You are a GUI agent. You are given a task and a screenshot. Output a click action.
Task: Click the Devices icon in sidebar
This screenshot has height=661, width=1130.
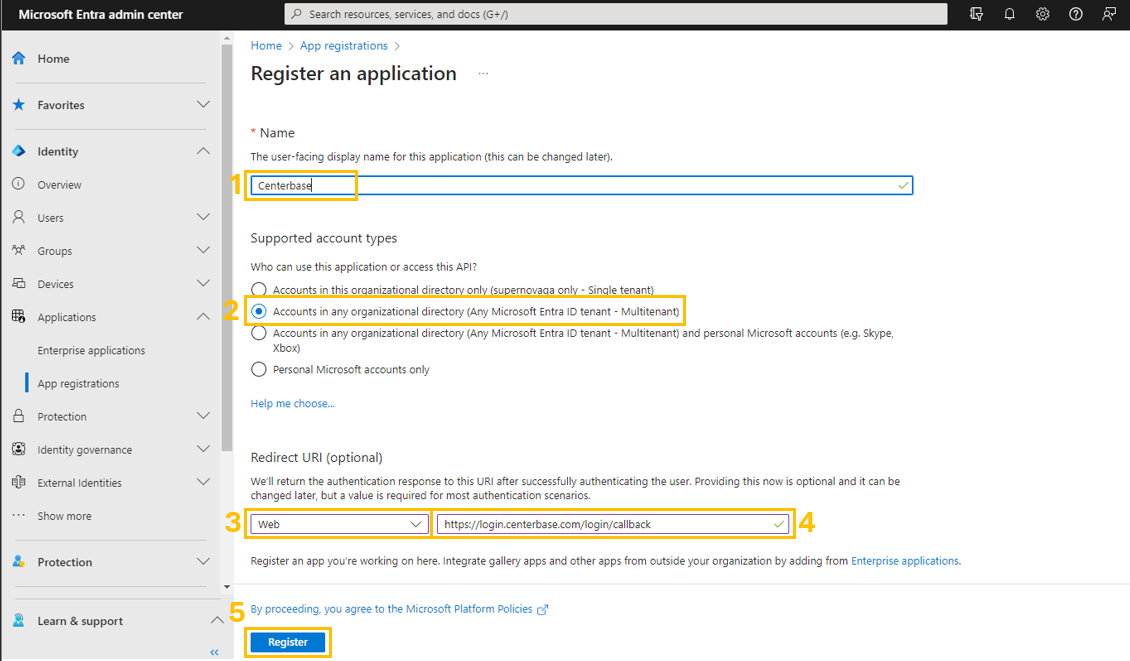coord(19,283)
